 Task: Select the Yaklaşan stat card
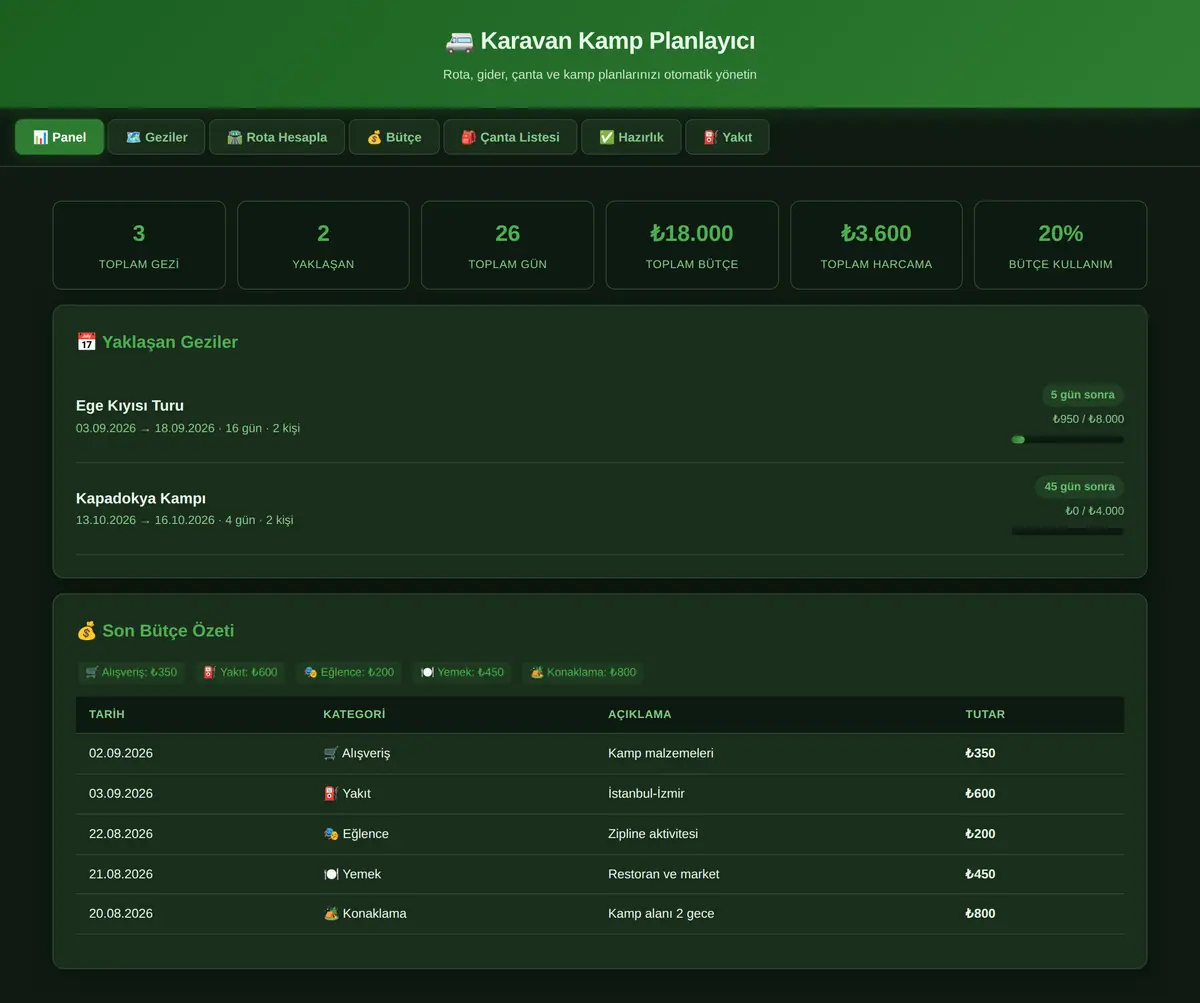click(323, 245)
